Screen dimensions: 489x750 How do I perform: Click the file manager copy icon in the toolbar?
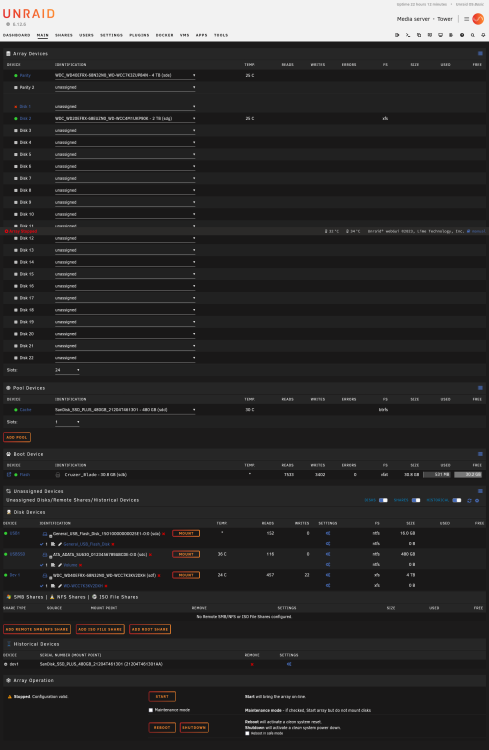tap(419, 35)
